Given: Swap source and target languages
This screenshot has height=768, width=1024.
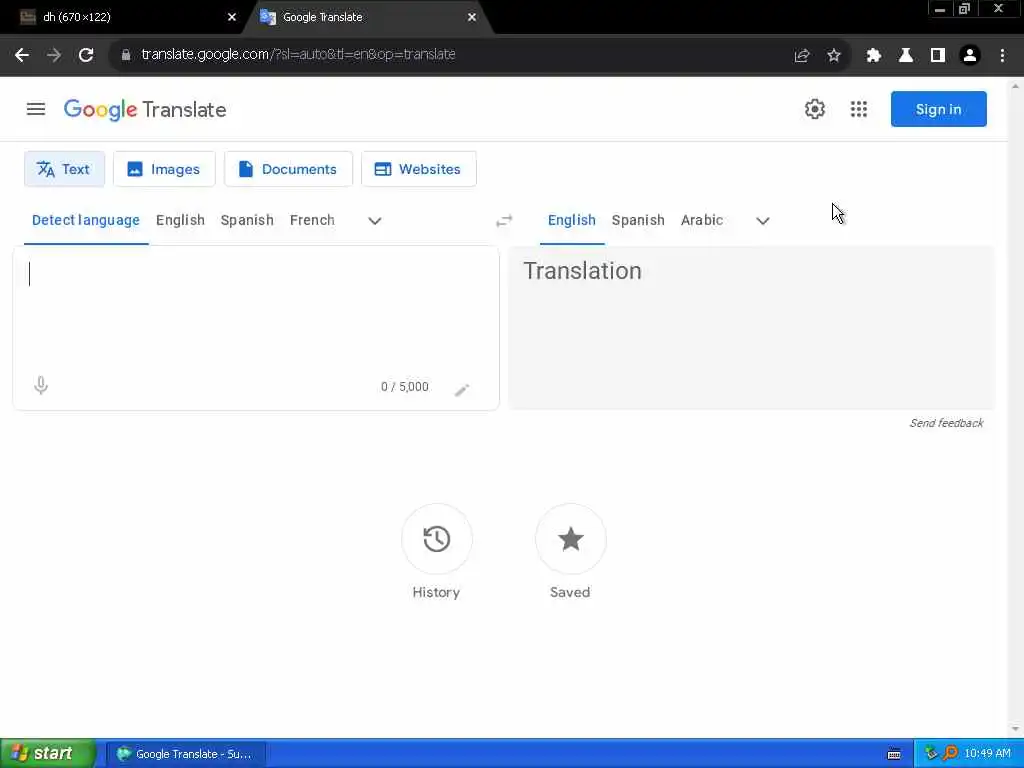Looking at the screenshot, I should click(x=504, y=221).
